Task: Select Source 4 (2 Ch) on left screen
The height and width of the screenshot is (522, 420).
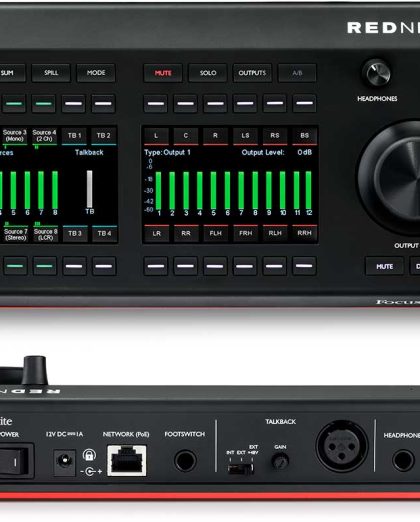Action: 44,136
